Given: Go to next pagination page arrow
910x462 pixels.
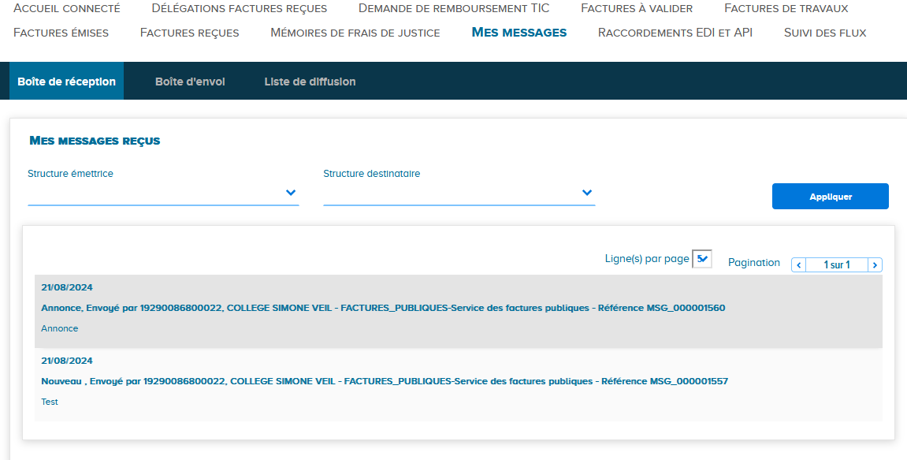Looking at the screenshot, I should (875, 265).
